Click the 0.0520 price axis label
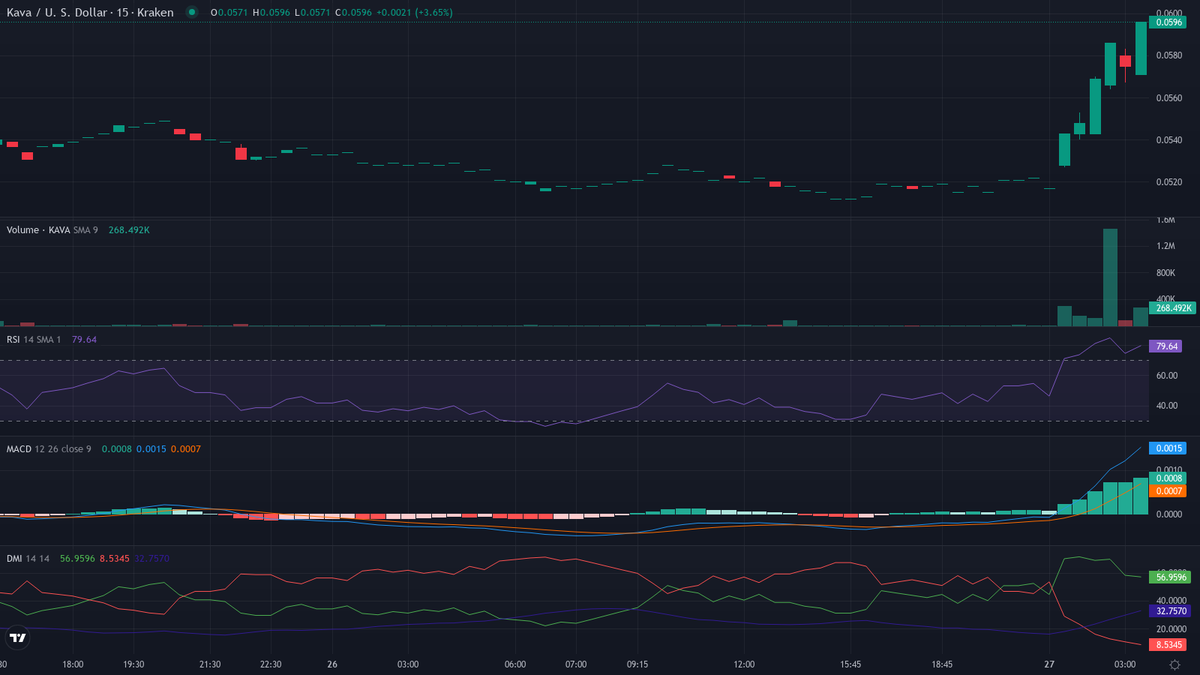The width and height of the screenshot is (1200, 675). click(1169, 182)
